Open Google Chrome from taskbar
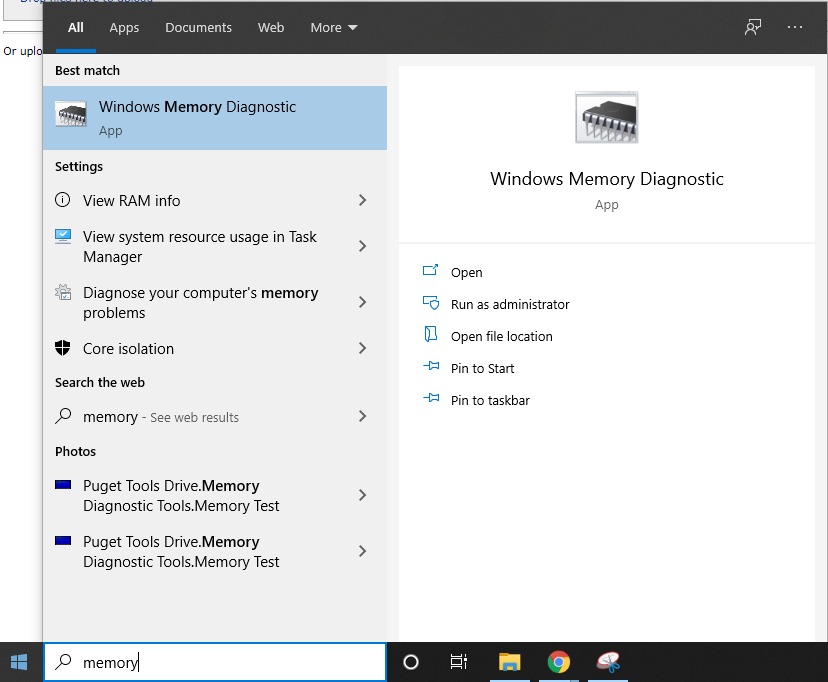The image size is (828, 682). click(x=559, y=662)
